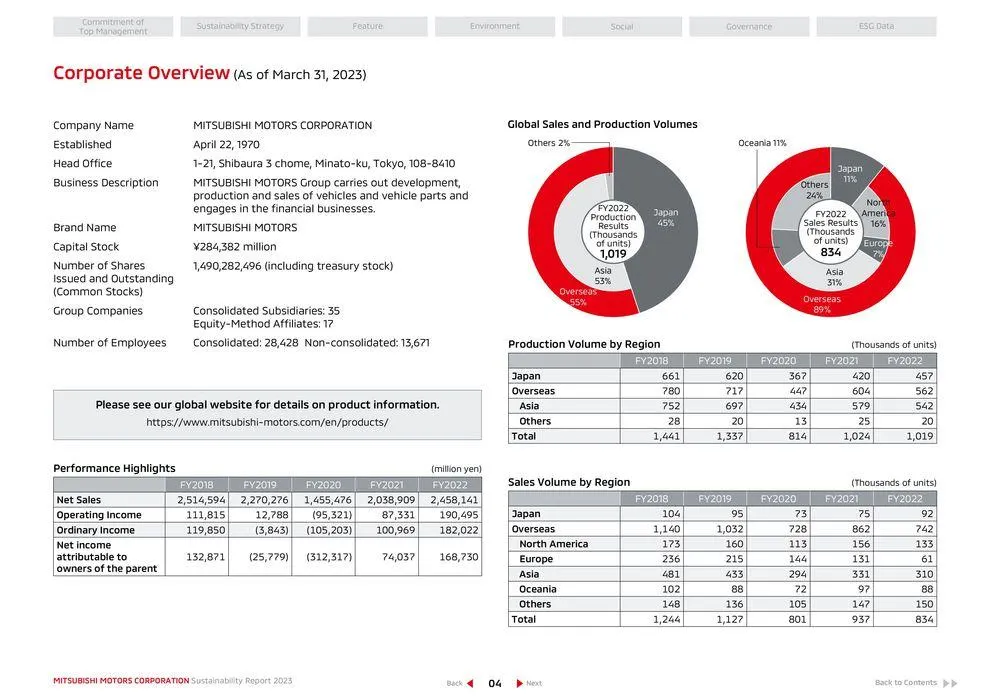The width and height of the screenshot is (990, 700).
Task: Select the Environment section tab
Action: coord(495,26)
